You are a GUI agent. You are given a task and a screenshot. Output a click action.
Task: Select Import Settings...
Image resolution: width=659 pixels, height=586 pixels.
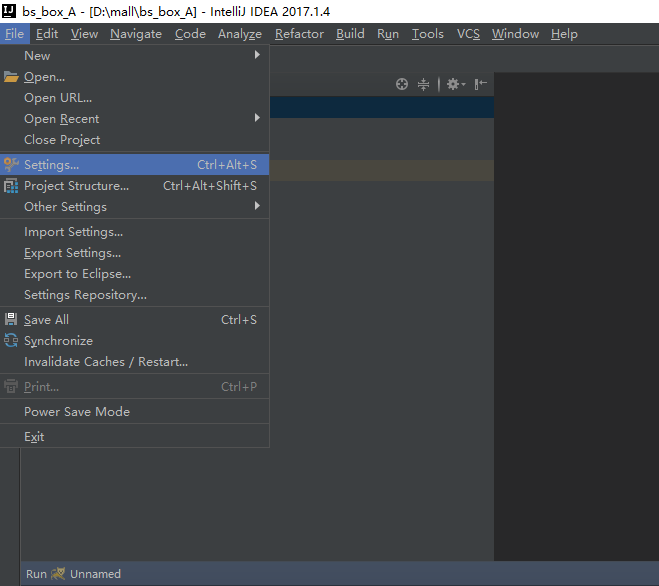coord(134,232)
